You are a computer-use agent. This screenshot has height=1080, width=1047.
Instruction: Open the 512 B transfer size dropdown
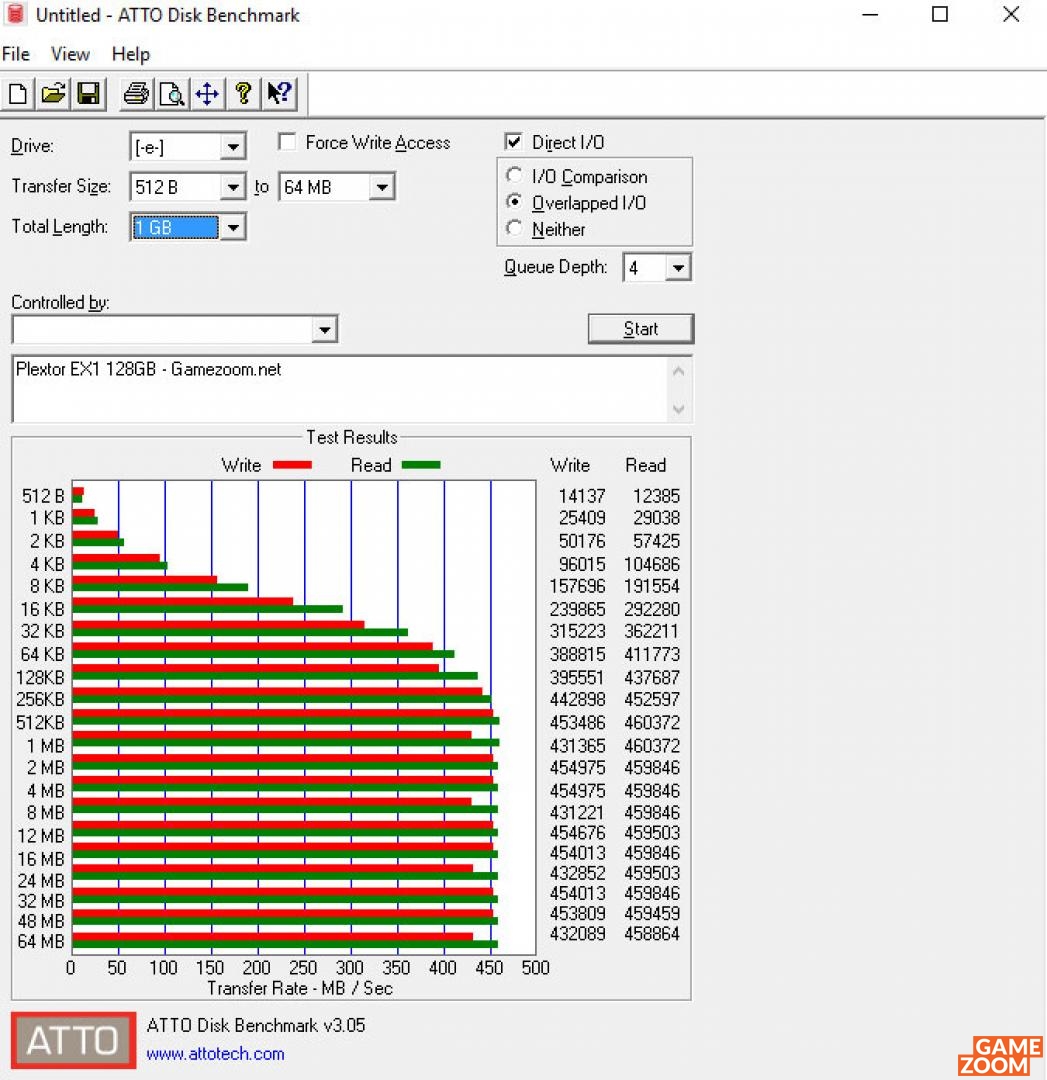pos(233,187)
